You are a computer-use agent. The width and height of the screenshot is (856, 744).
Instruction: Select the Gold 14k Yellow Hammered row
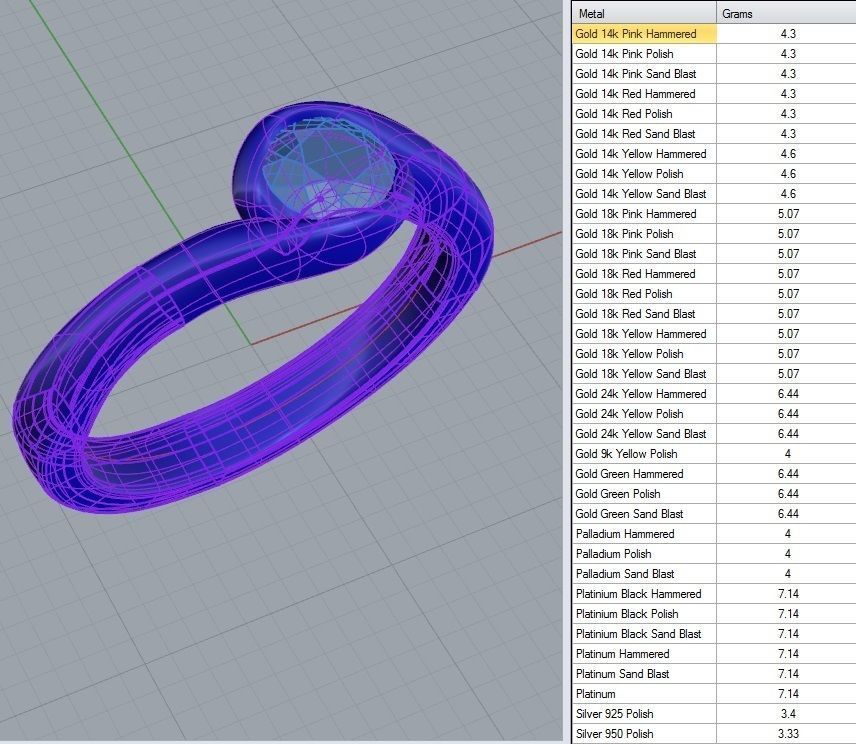click(x=714, y=154)
